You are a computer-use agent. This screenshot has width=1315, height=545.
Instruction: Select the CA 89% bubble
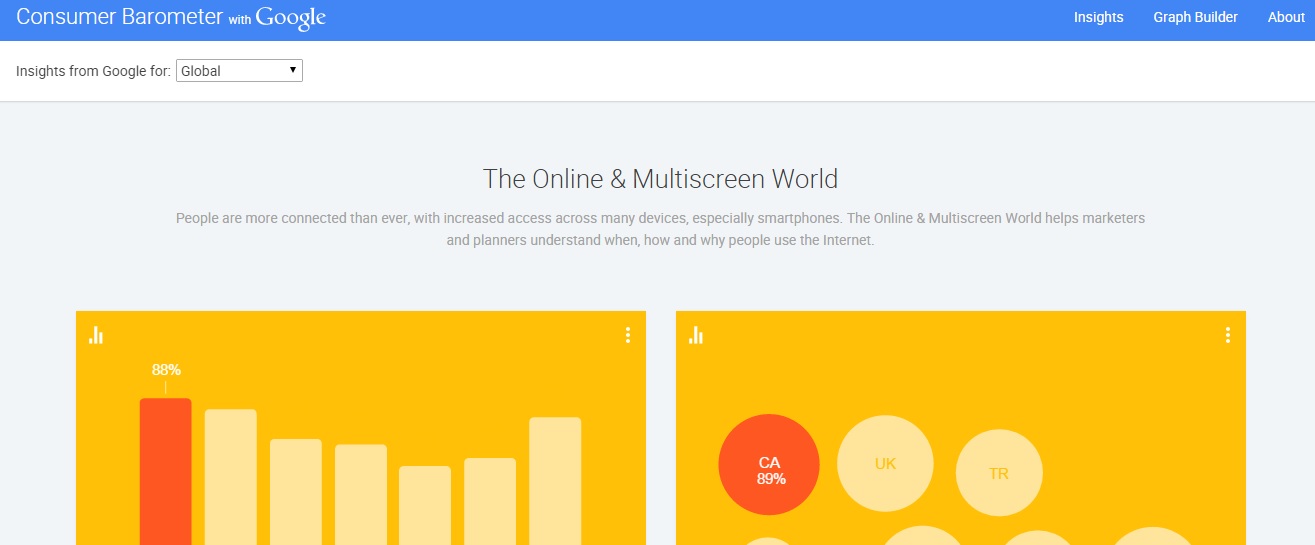(769, 465)
